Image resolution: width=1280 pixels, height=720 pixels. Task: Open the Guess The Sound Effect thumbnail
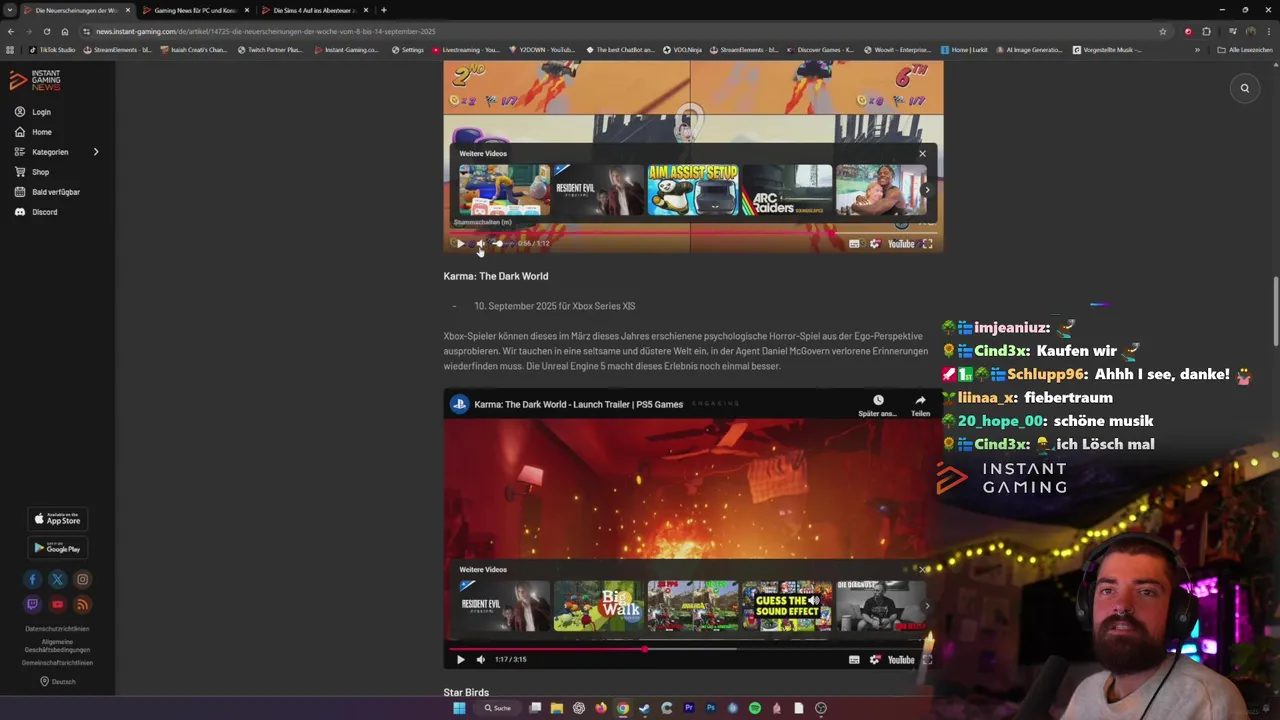[787, 605]
